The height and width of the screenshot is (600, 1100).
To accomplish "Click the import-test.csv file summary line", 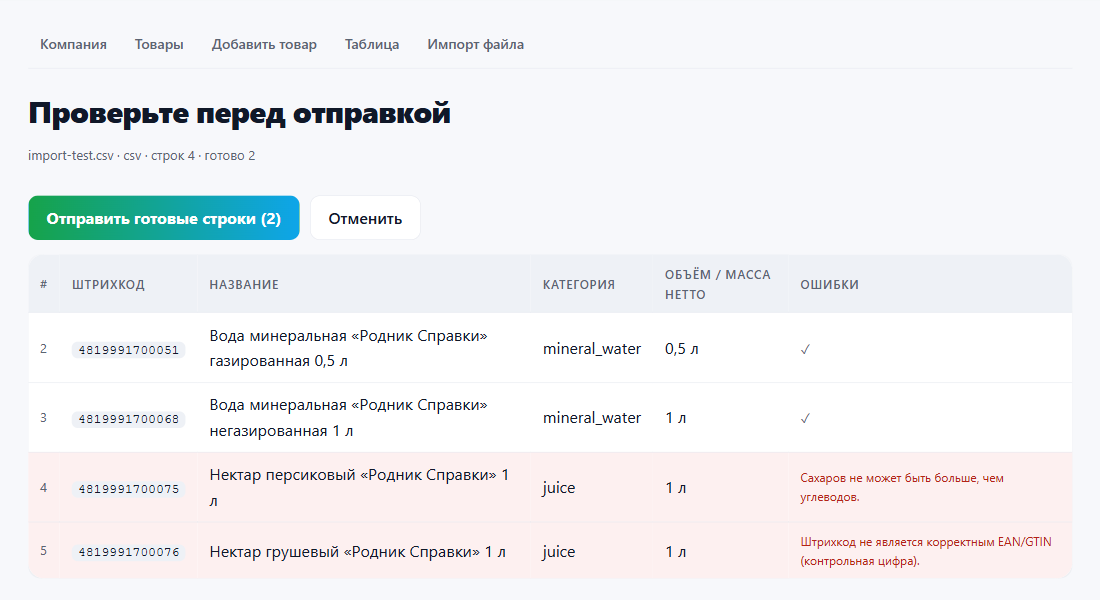I will click(x=142, y=156).
